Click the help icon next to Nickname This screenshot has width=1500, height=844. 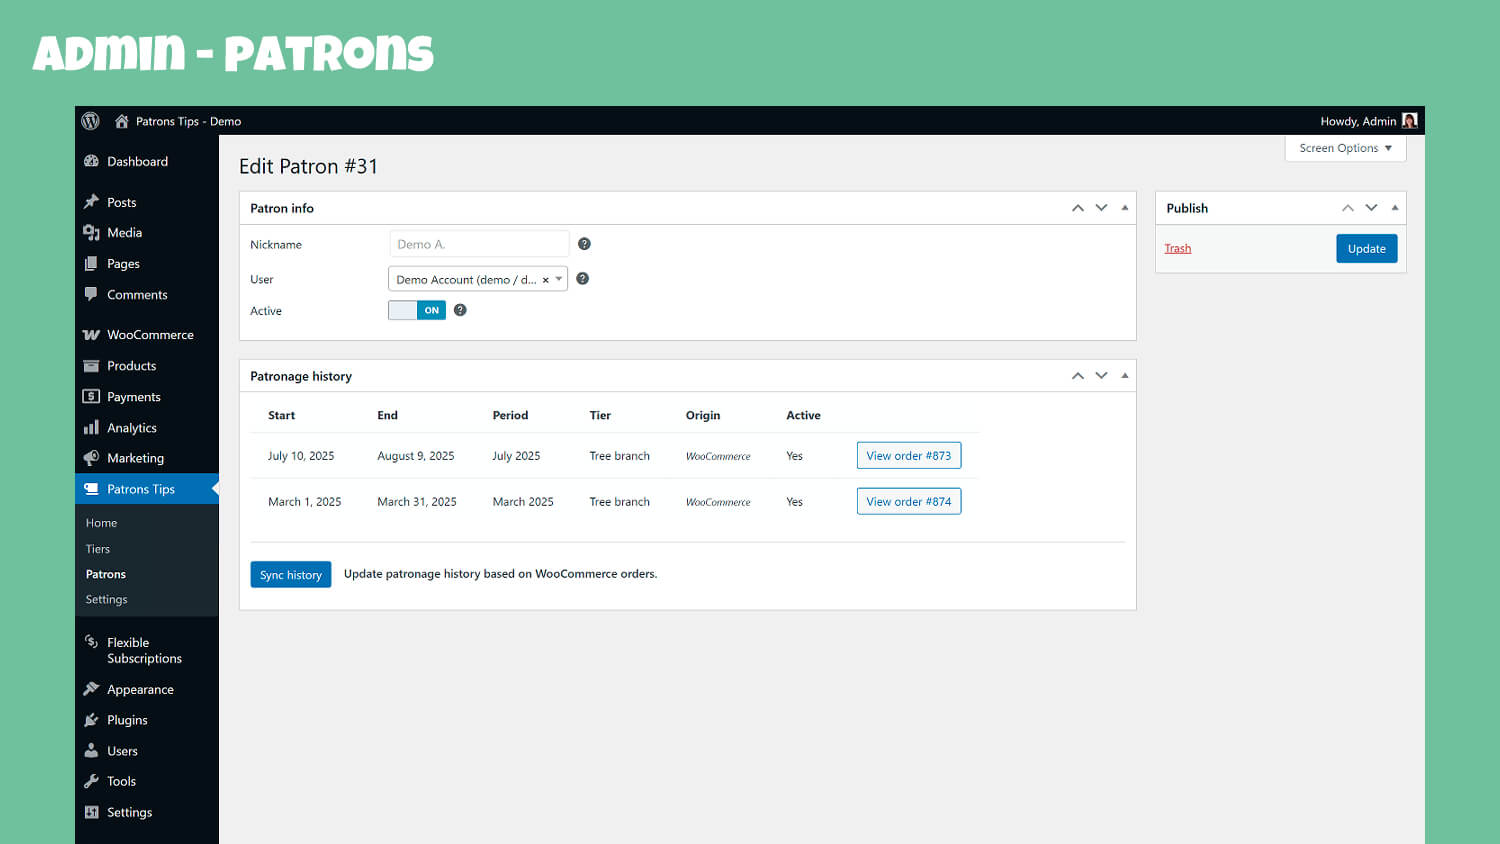coord(585,244)
